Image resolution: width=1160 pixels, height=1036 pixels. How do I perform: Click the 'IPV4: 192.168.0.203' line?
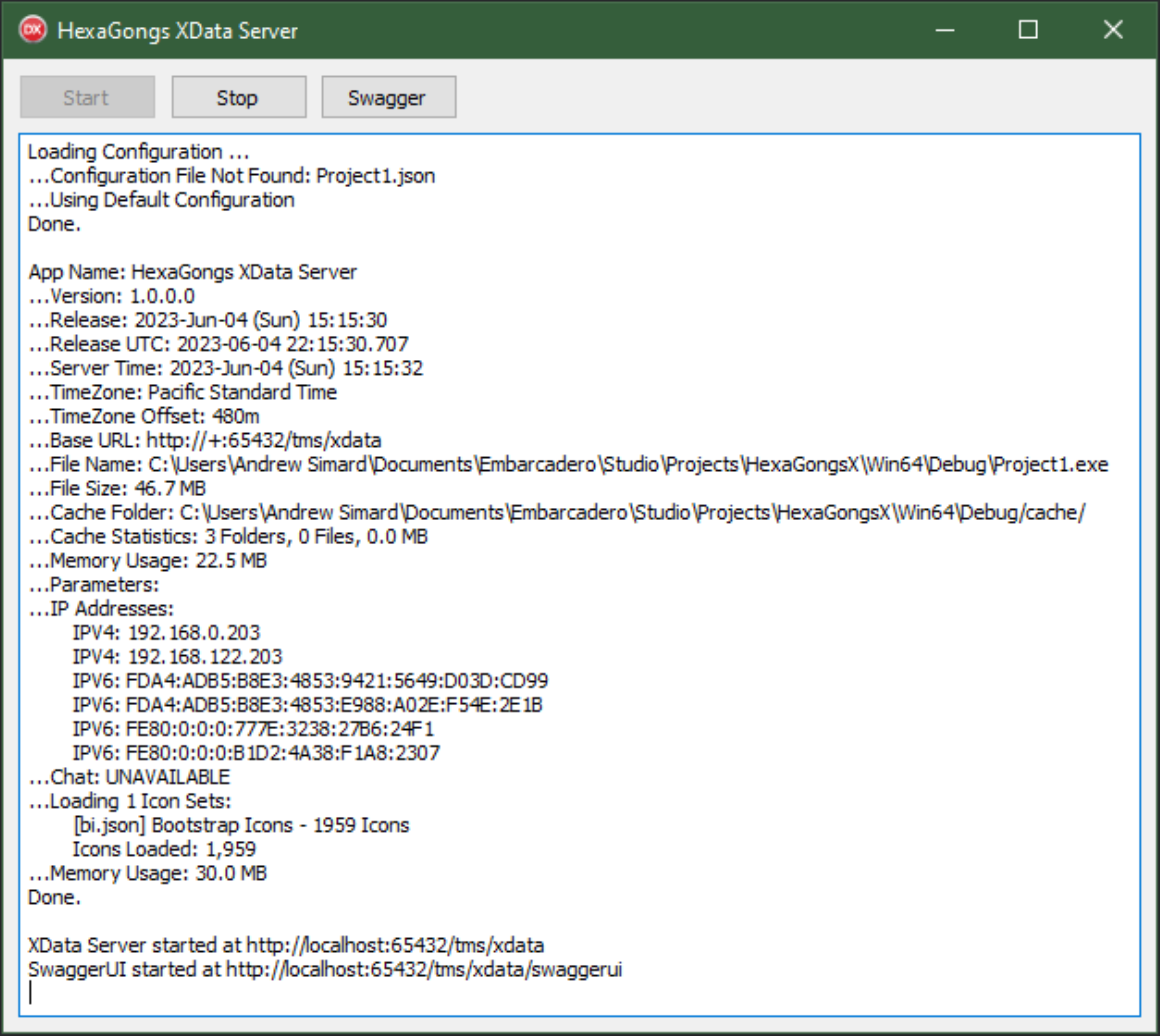[166, 633]
